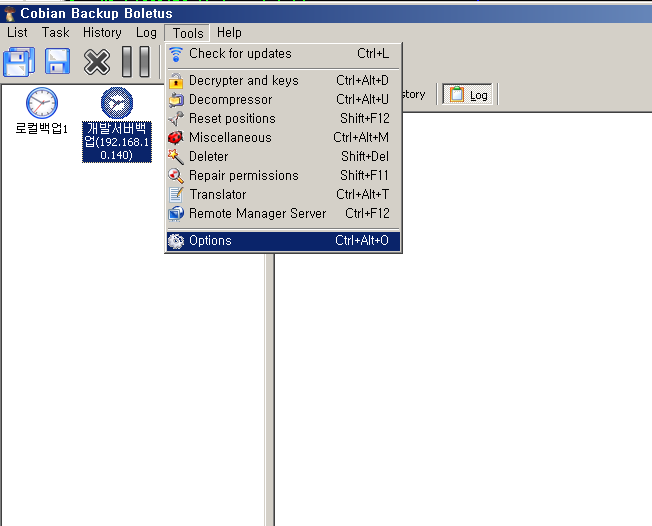Click the Check for updates wifi icon
This screenshot has width=652, height=526.
[176, 54]
